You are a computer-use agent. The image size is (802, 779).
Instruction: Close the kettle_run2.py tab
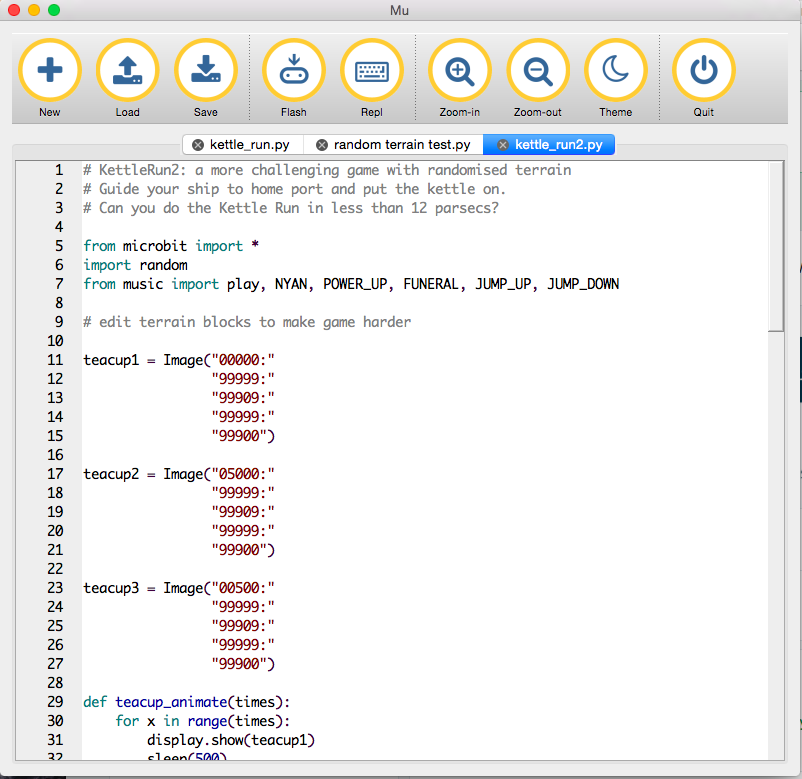point(503,145)
